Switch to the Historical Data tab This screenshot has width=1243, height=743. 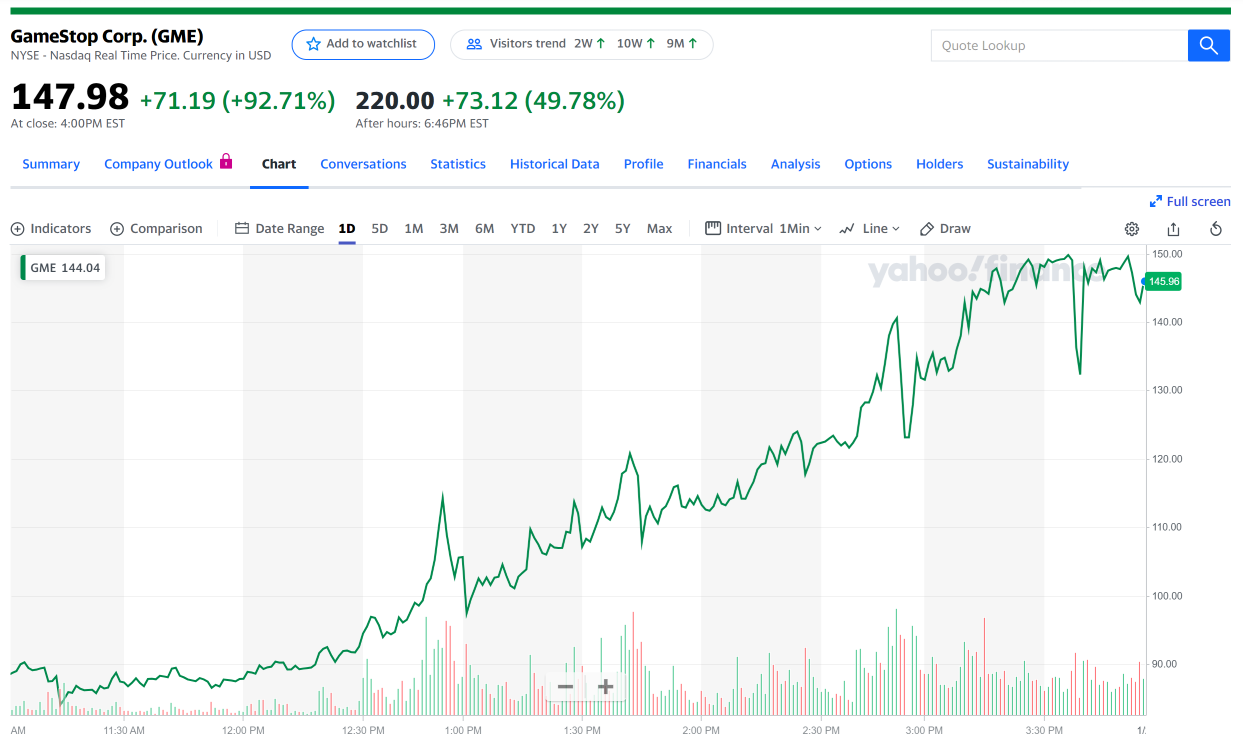coord(554,164)
